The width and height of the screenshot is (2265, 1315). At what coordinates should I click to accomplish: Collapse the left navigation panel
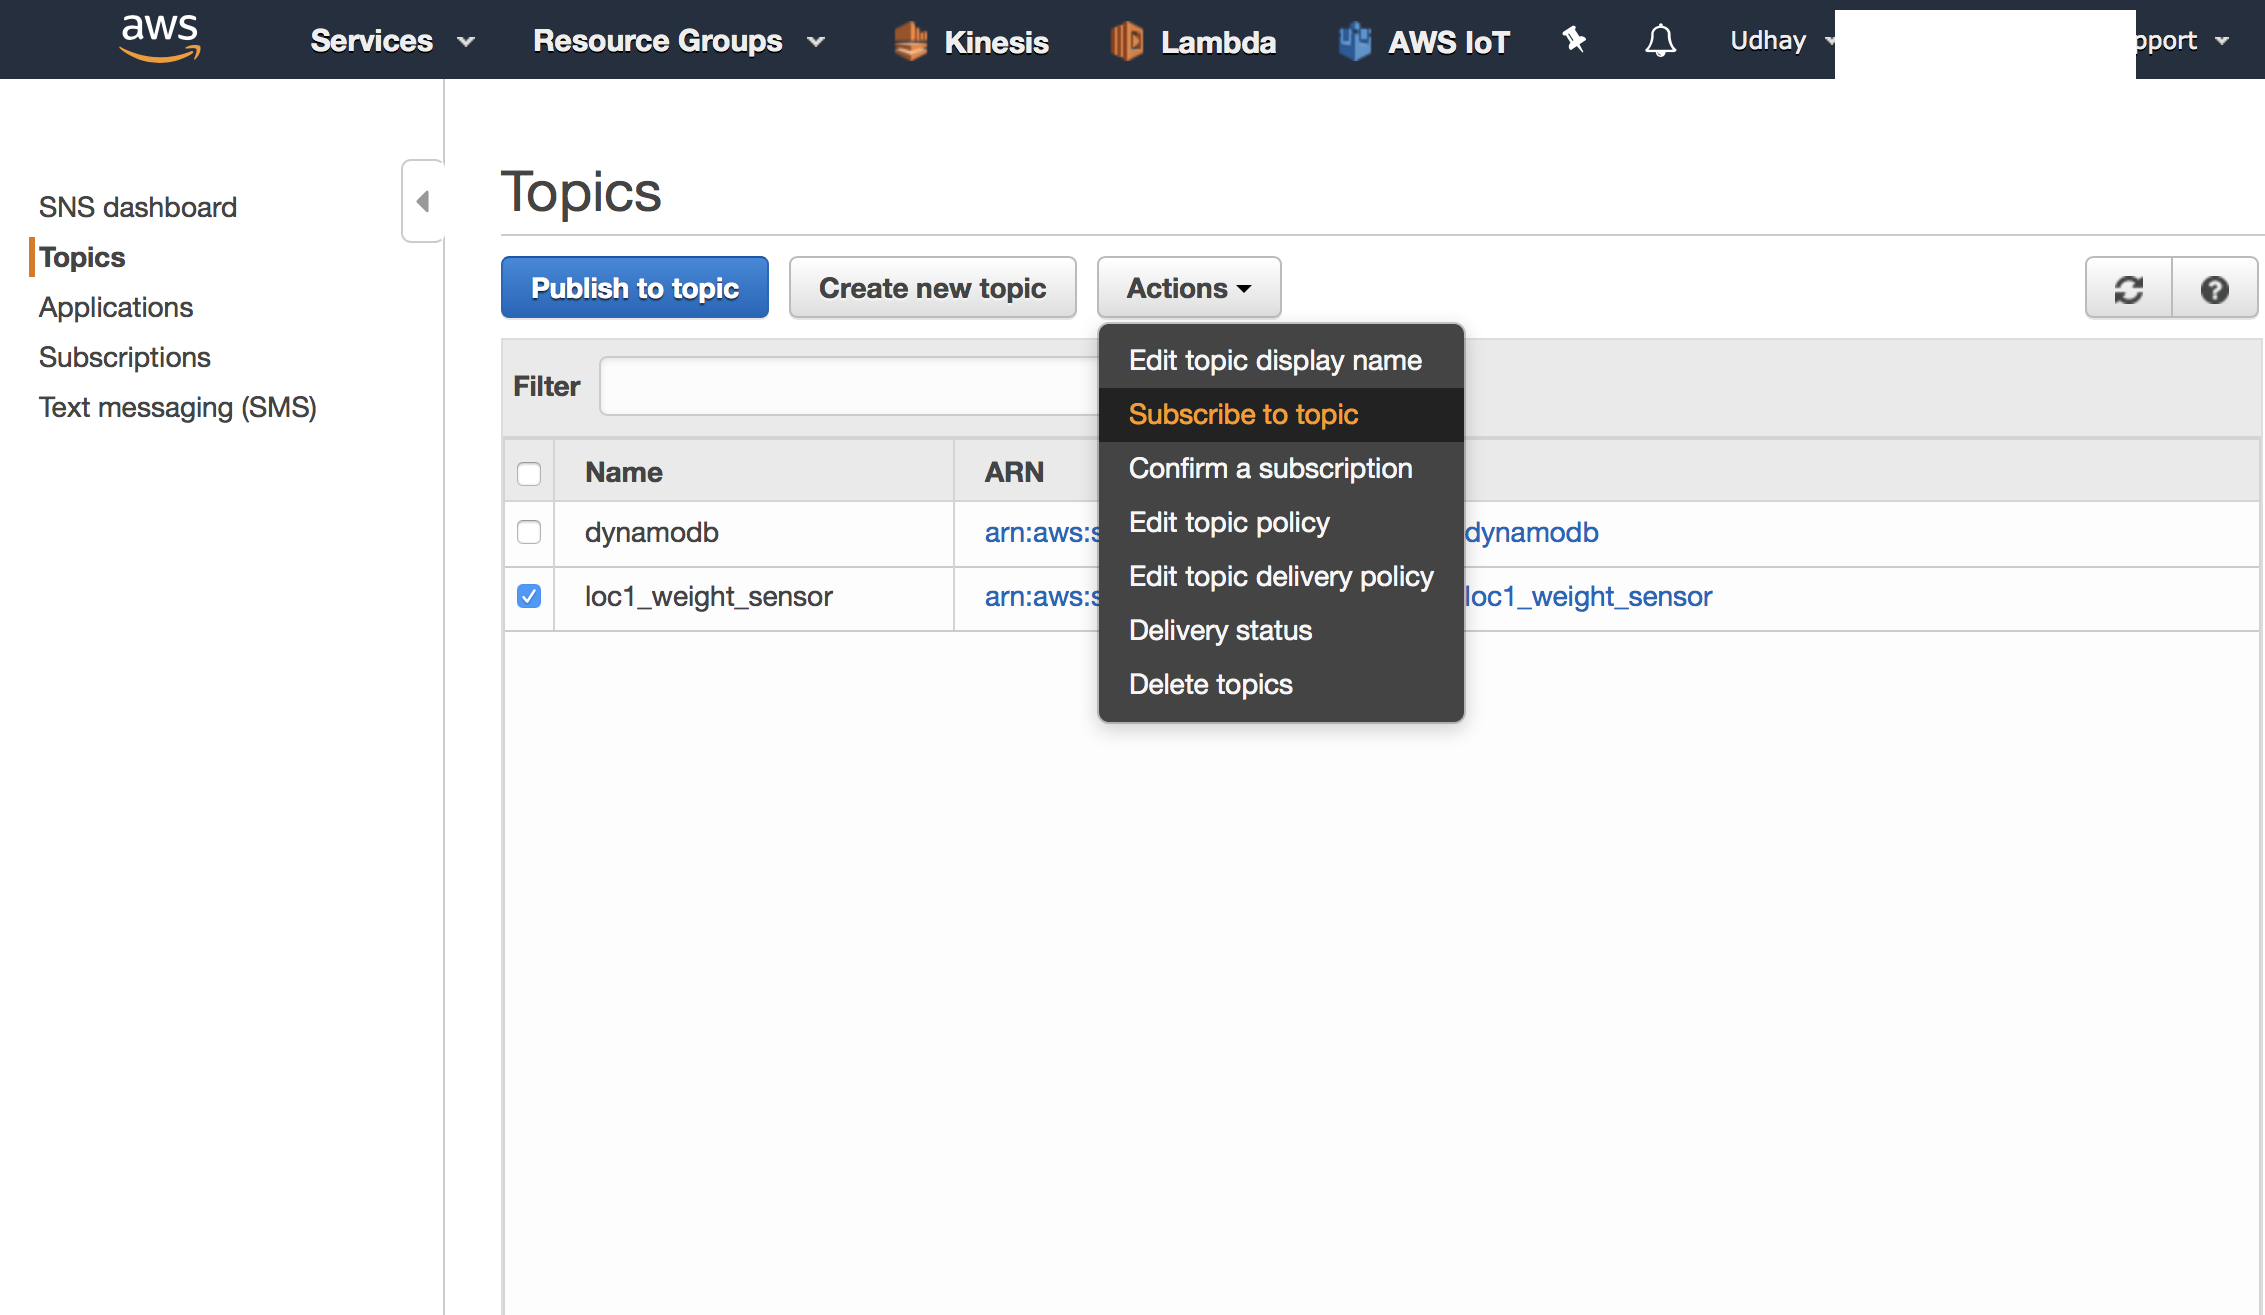(423, 201)
